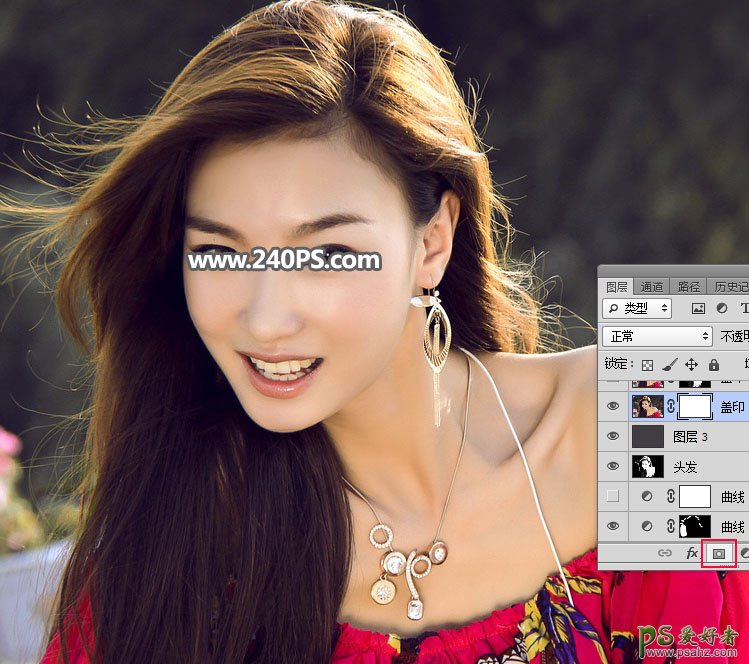Select the 图层 3 layer name
Image resolution: width=749 pixels, height=664 pixels.
tap(690, 437)
